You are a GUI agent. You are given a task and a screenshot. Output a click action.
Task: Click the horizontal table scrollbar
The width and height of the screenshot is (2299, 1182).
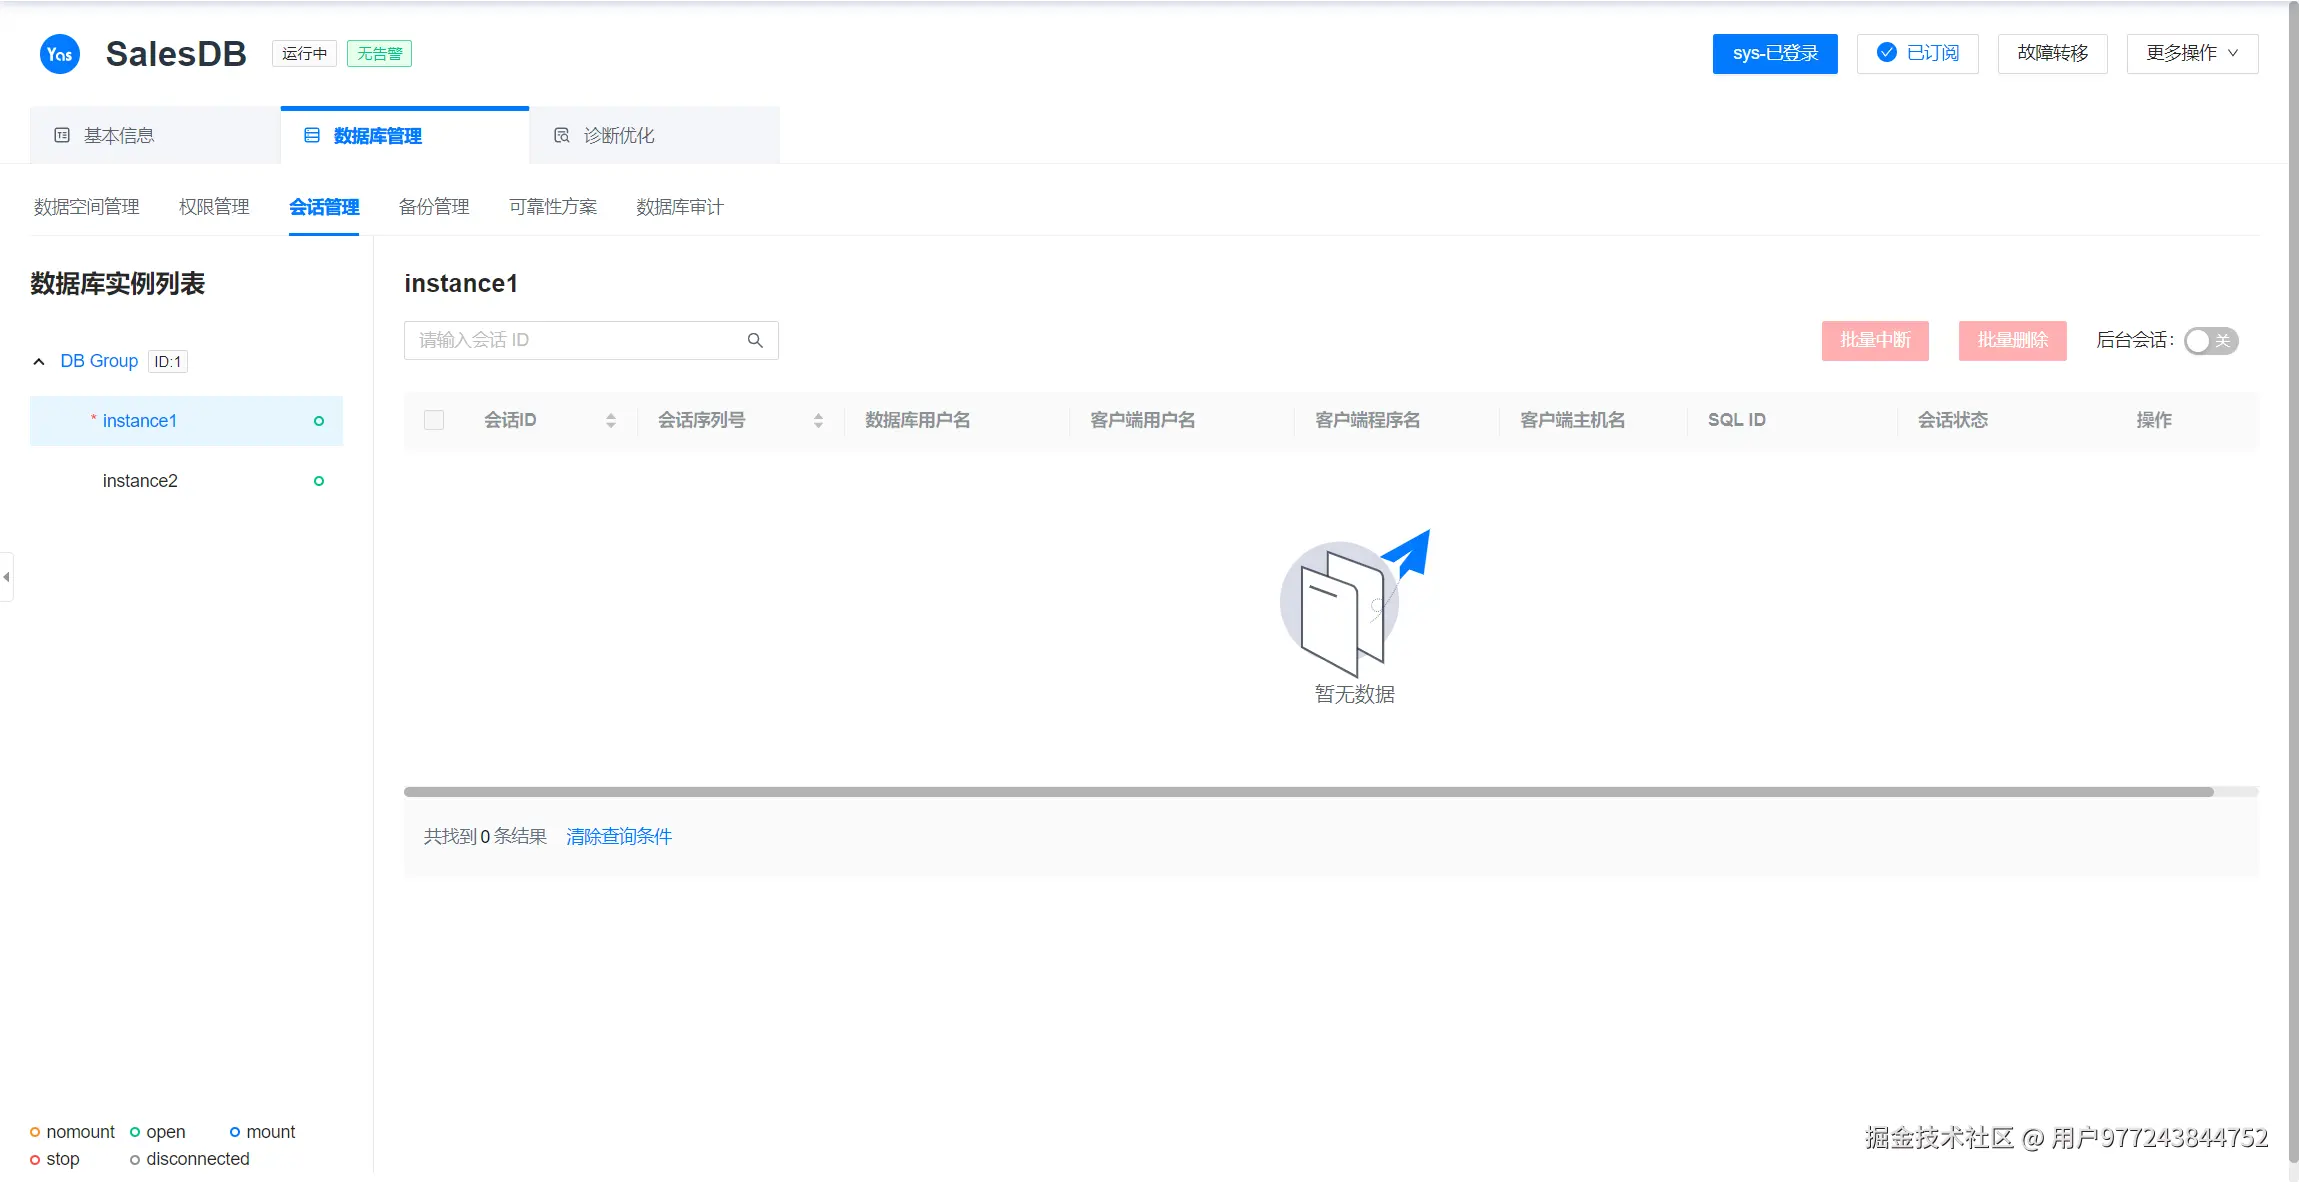coord(1308,792)
